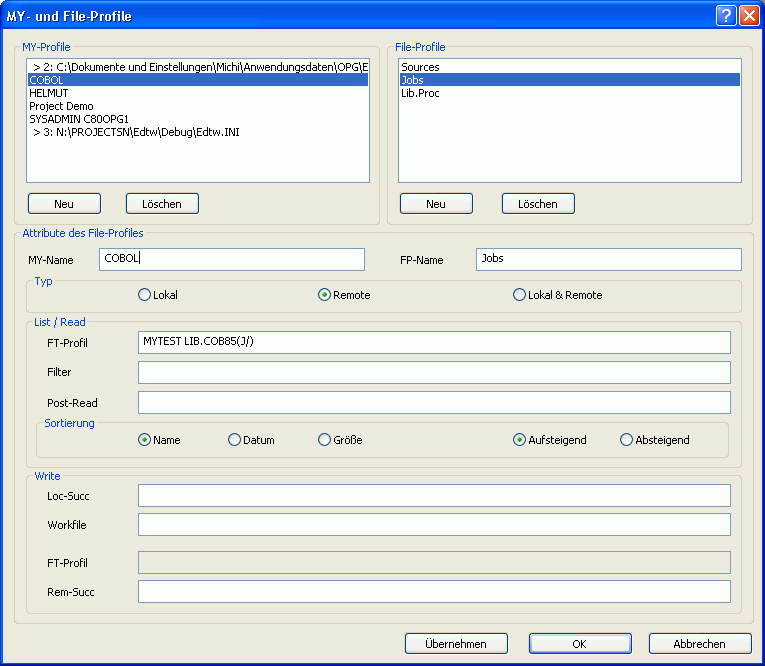The width and height of the screenshot is (765, 666).
Task: Click the Post-Read text field
Action: tap(434, 403)
